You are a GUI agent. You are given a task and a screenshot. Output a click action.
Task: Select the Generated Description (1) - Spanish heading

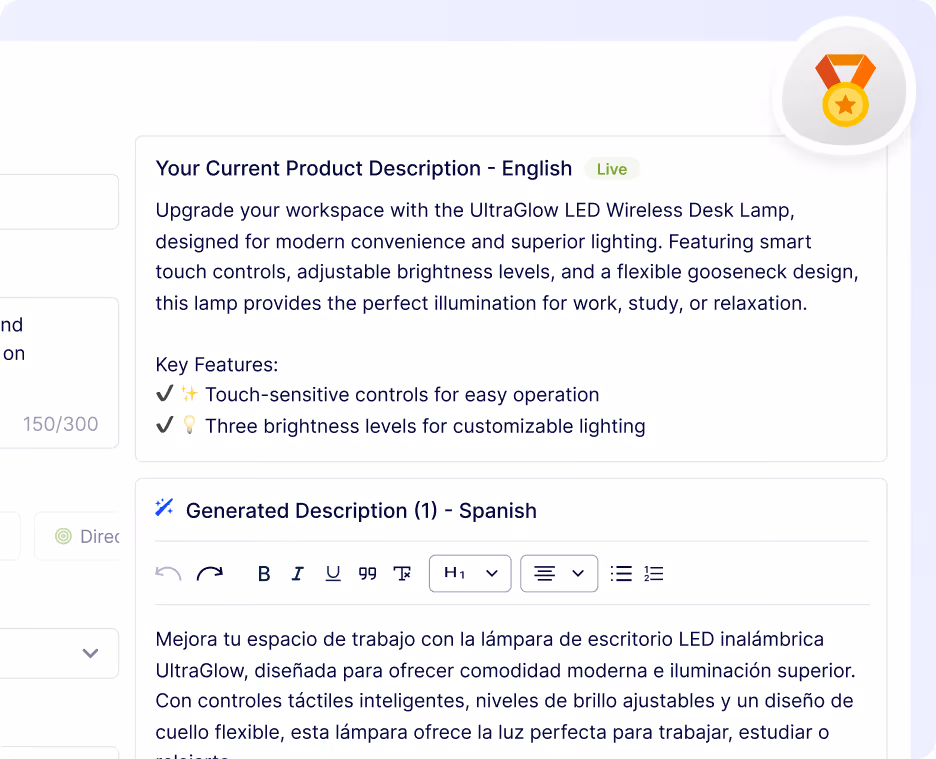pos(361,510)
